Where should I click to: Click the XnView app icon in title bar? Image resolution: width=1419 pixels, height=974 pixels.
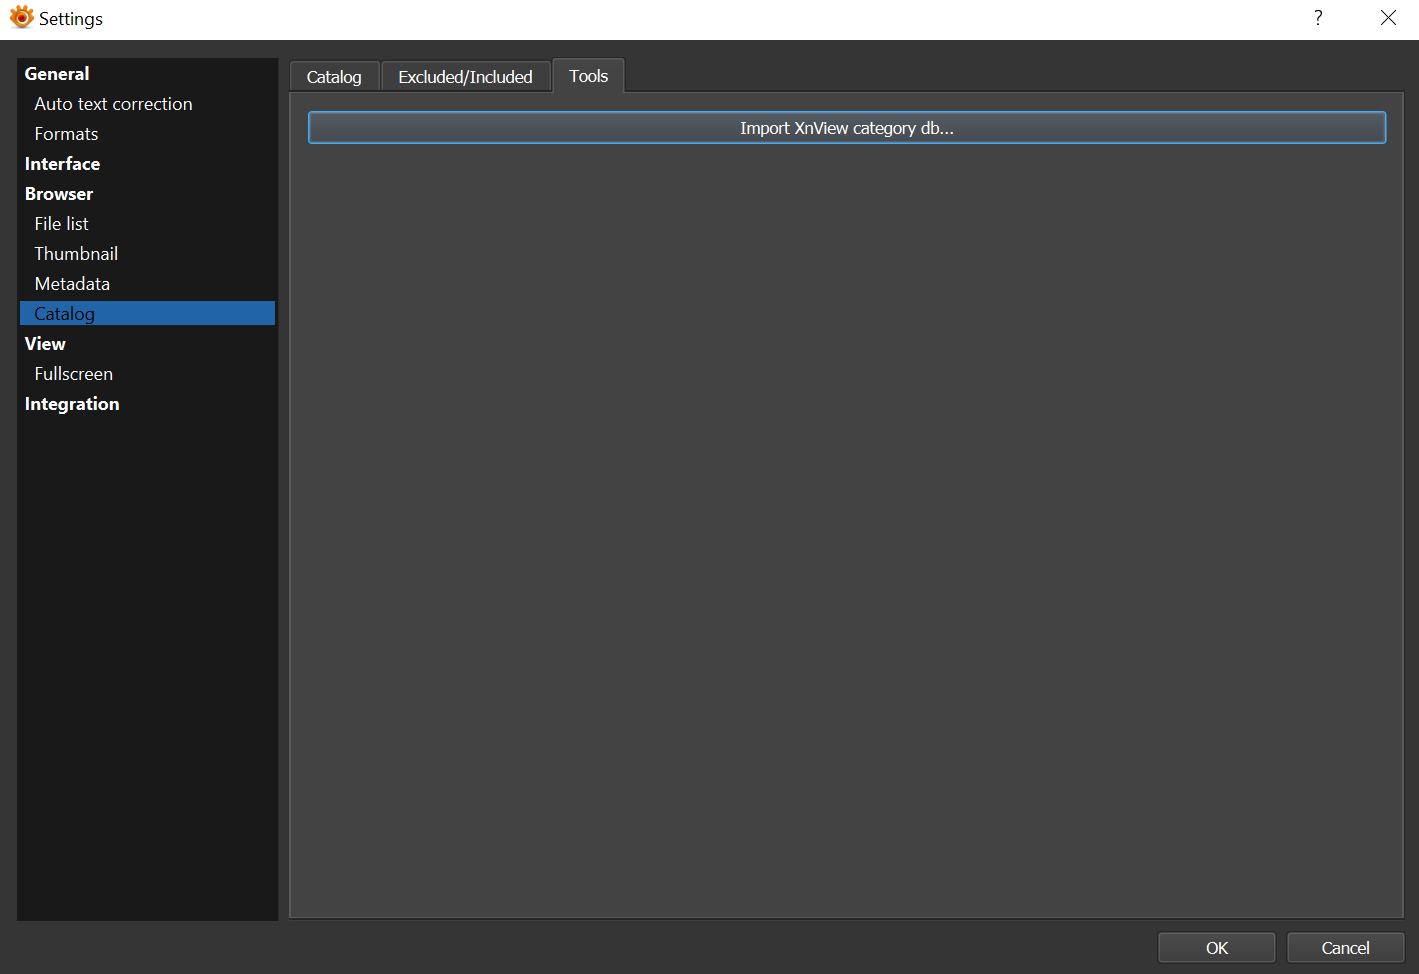(21, 18)
